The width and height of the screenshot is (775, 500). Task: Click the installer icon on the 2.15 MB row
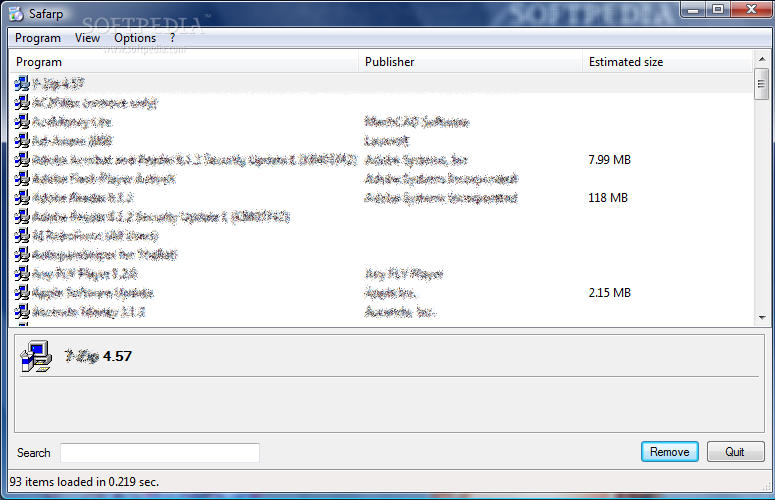pos(22,292)
